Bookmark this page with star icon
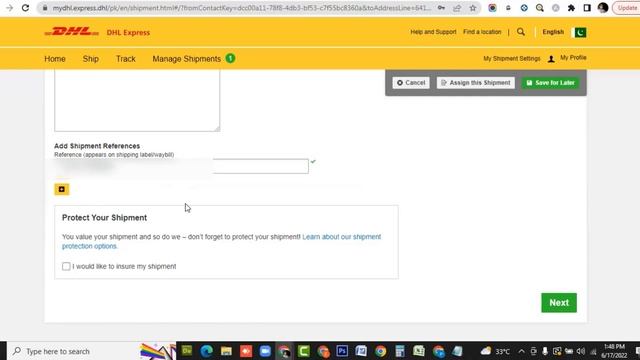The image size is (640, 360). click(473, 8)
